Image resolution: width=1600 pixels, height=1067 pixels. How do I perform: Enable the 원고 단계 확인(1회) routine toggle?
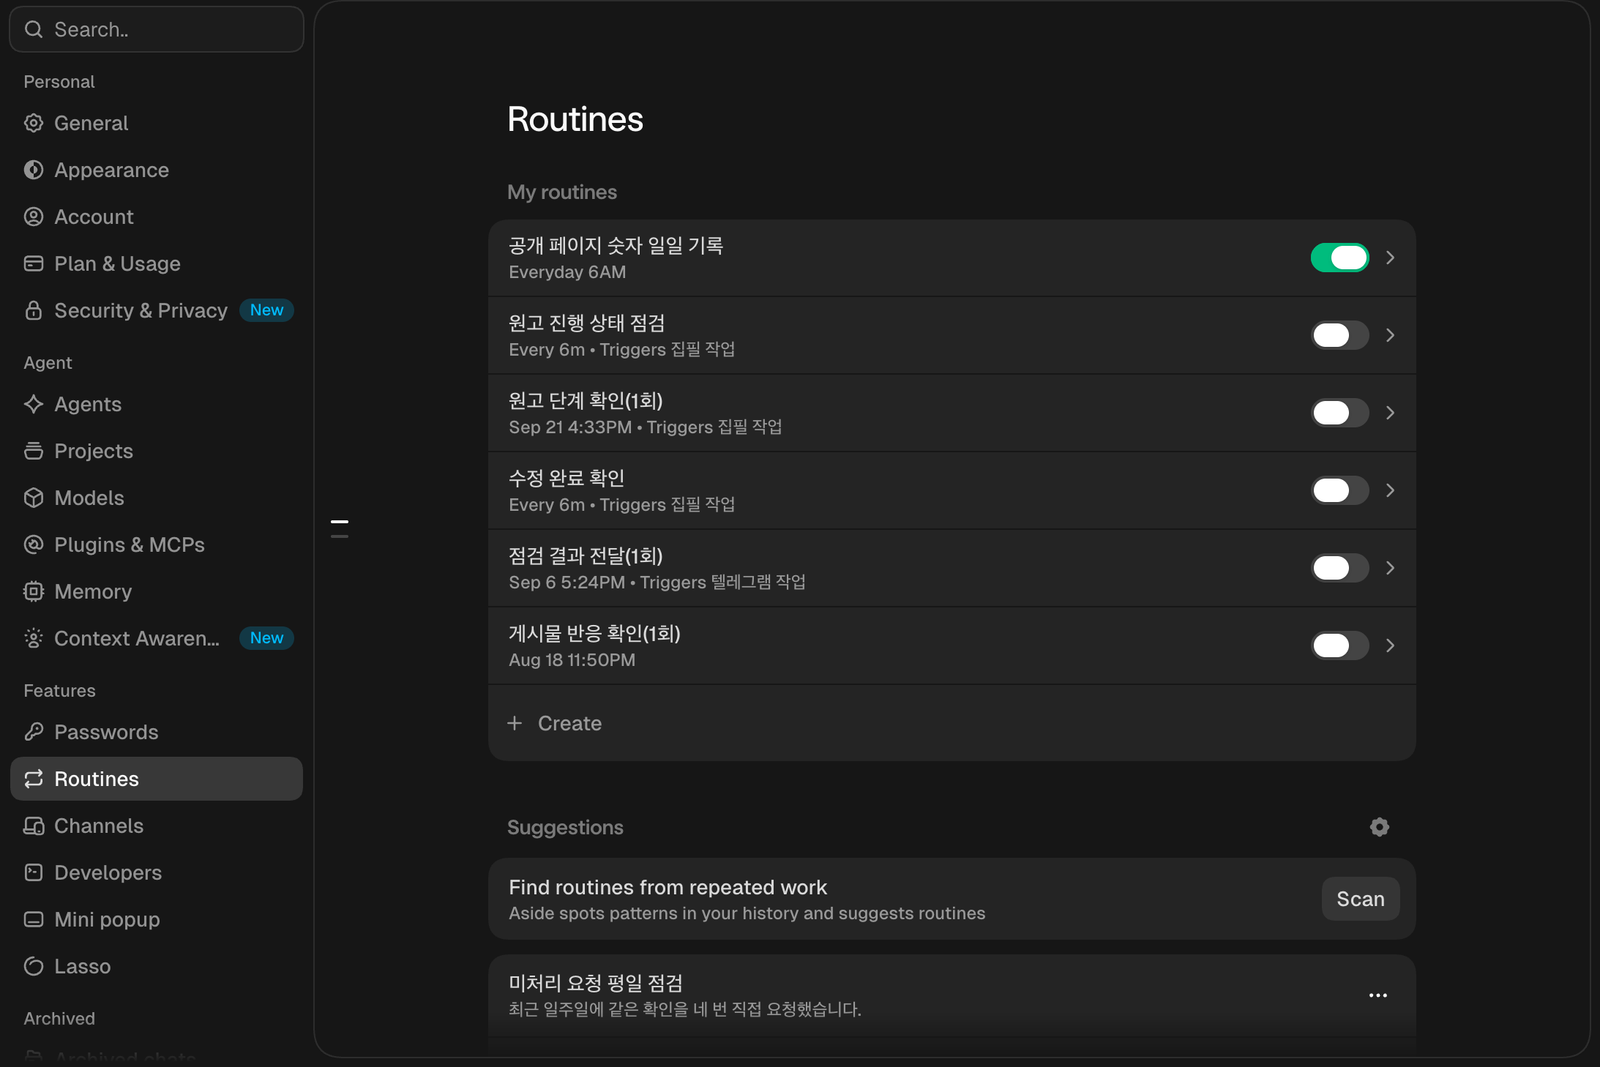(1340, 413)
